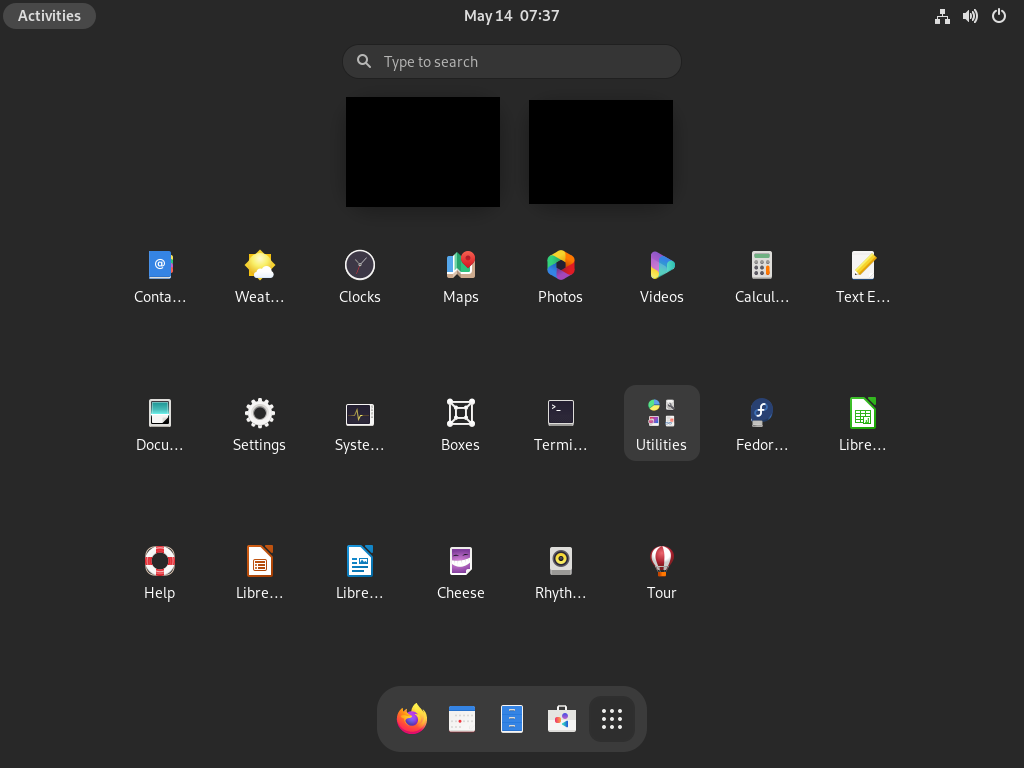Open the power menu icon
The image size is (1024, 768).
click(x=999, y=16)
